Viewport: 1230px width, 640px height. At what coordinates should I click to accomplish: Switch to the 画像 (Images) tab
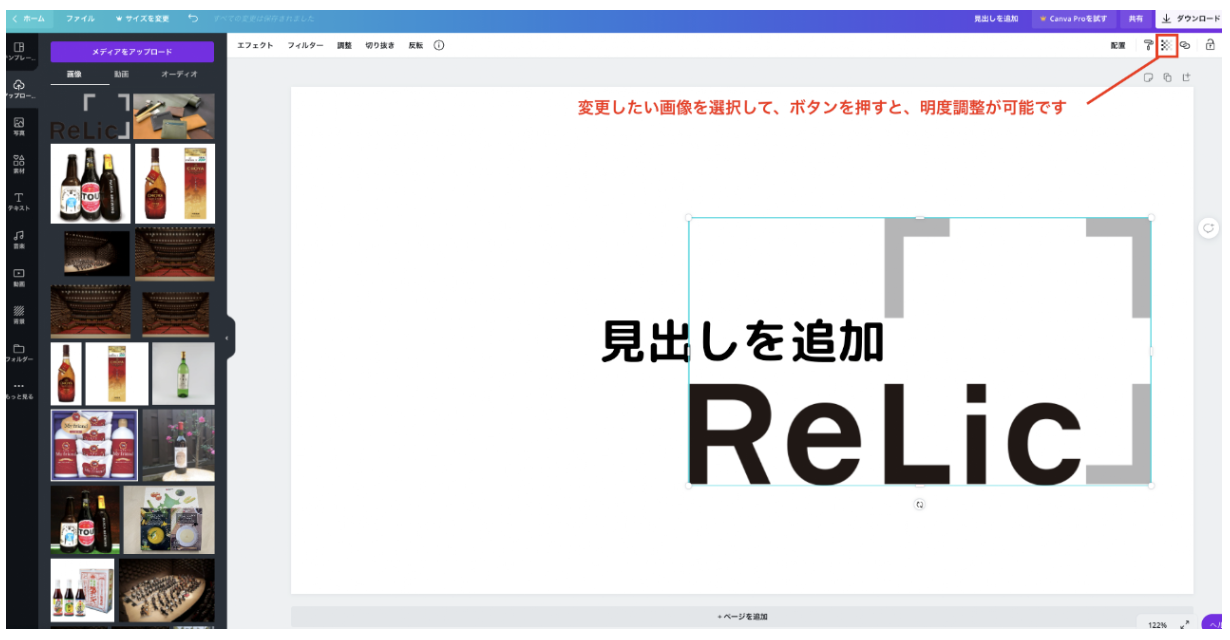(x=75, y=74)
